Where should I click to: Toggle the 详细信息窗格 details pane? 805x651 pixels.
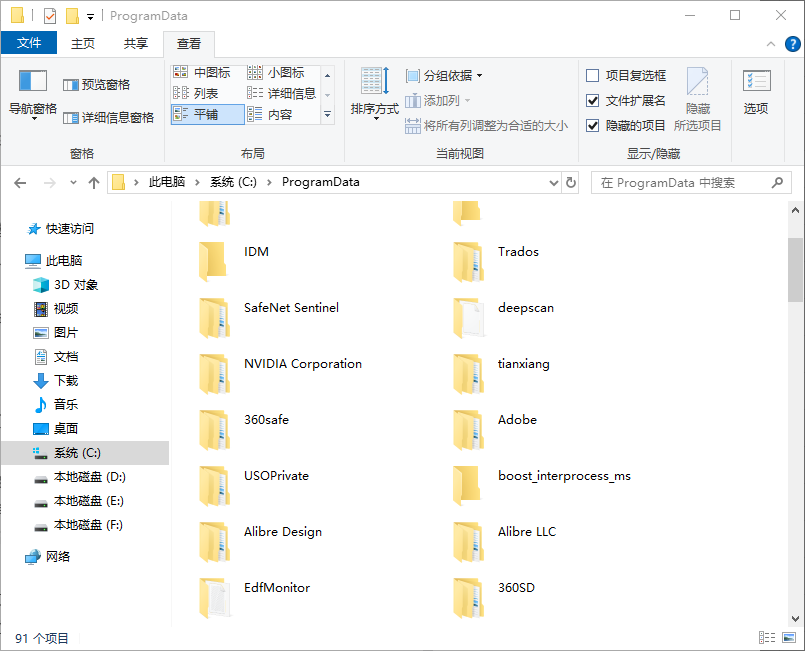pyautogui.click(x=108, y=118)
